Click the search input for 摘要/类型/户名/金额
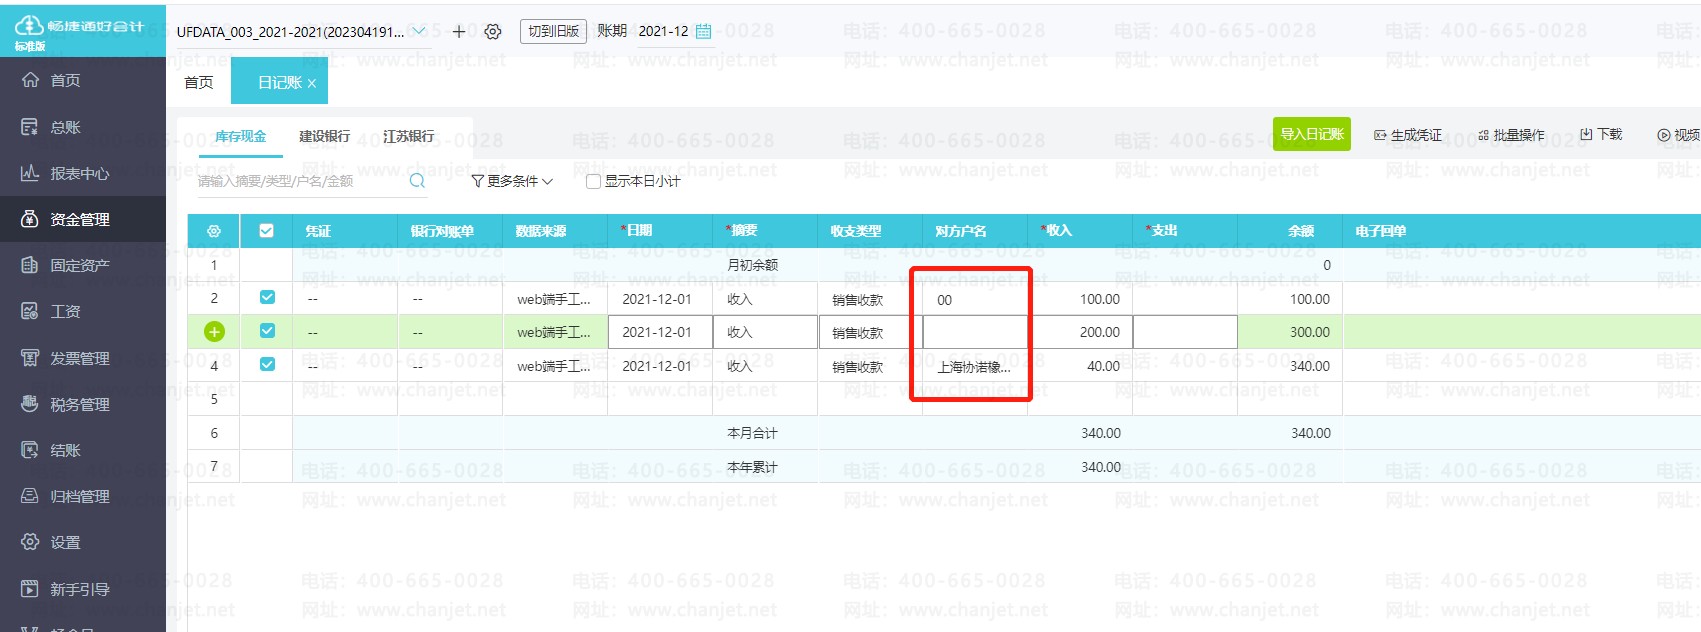This screenshot has width=1701, height=632. 300,181
